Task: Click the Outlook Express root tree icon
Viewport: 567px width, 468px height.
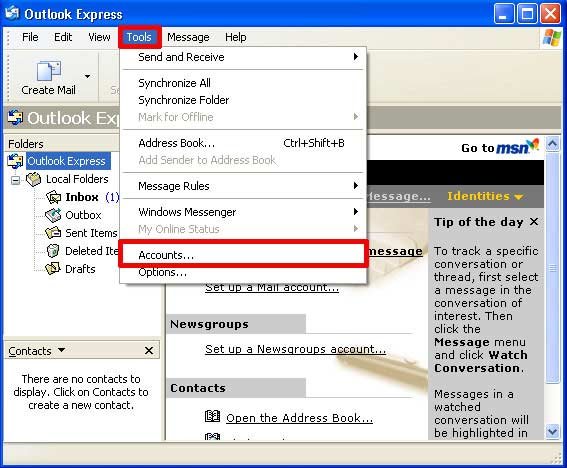Action: click(x=15, y=161)
